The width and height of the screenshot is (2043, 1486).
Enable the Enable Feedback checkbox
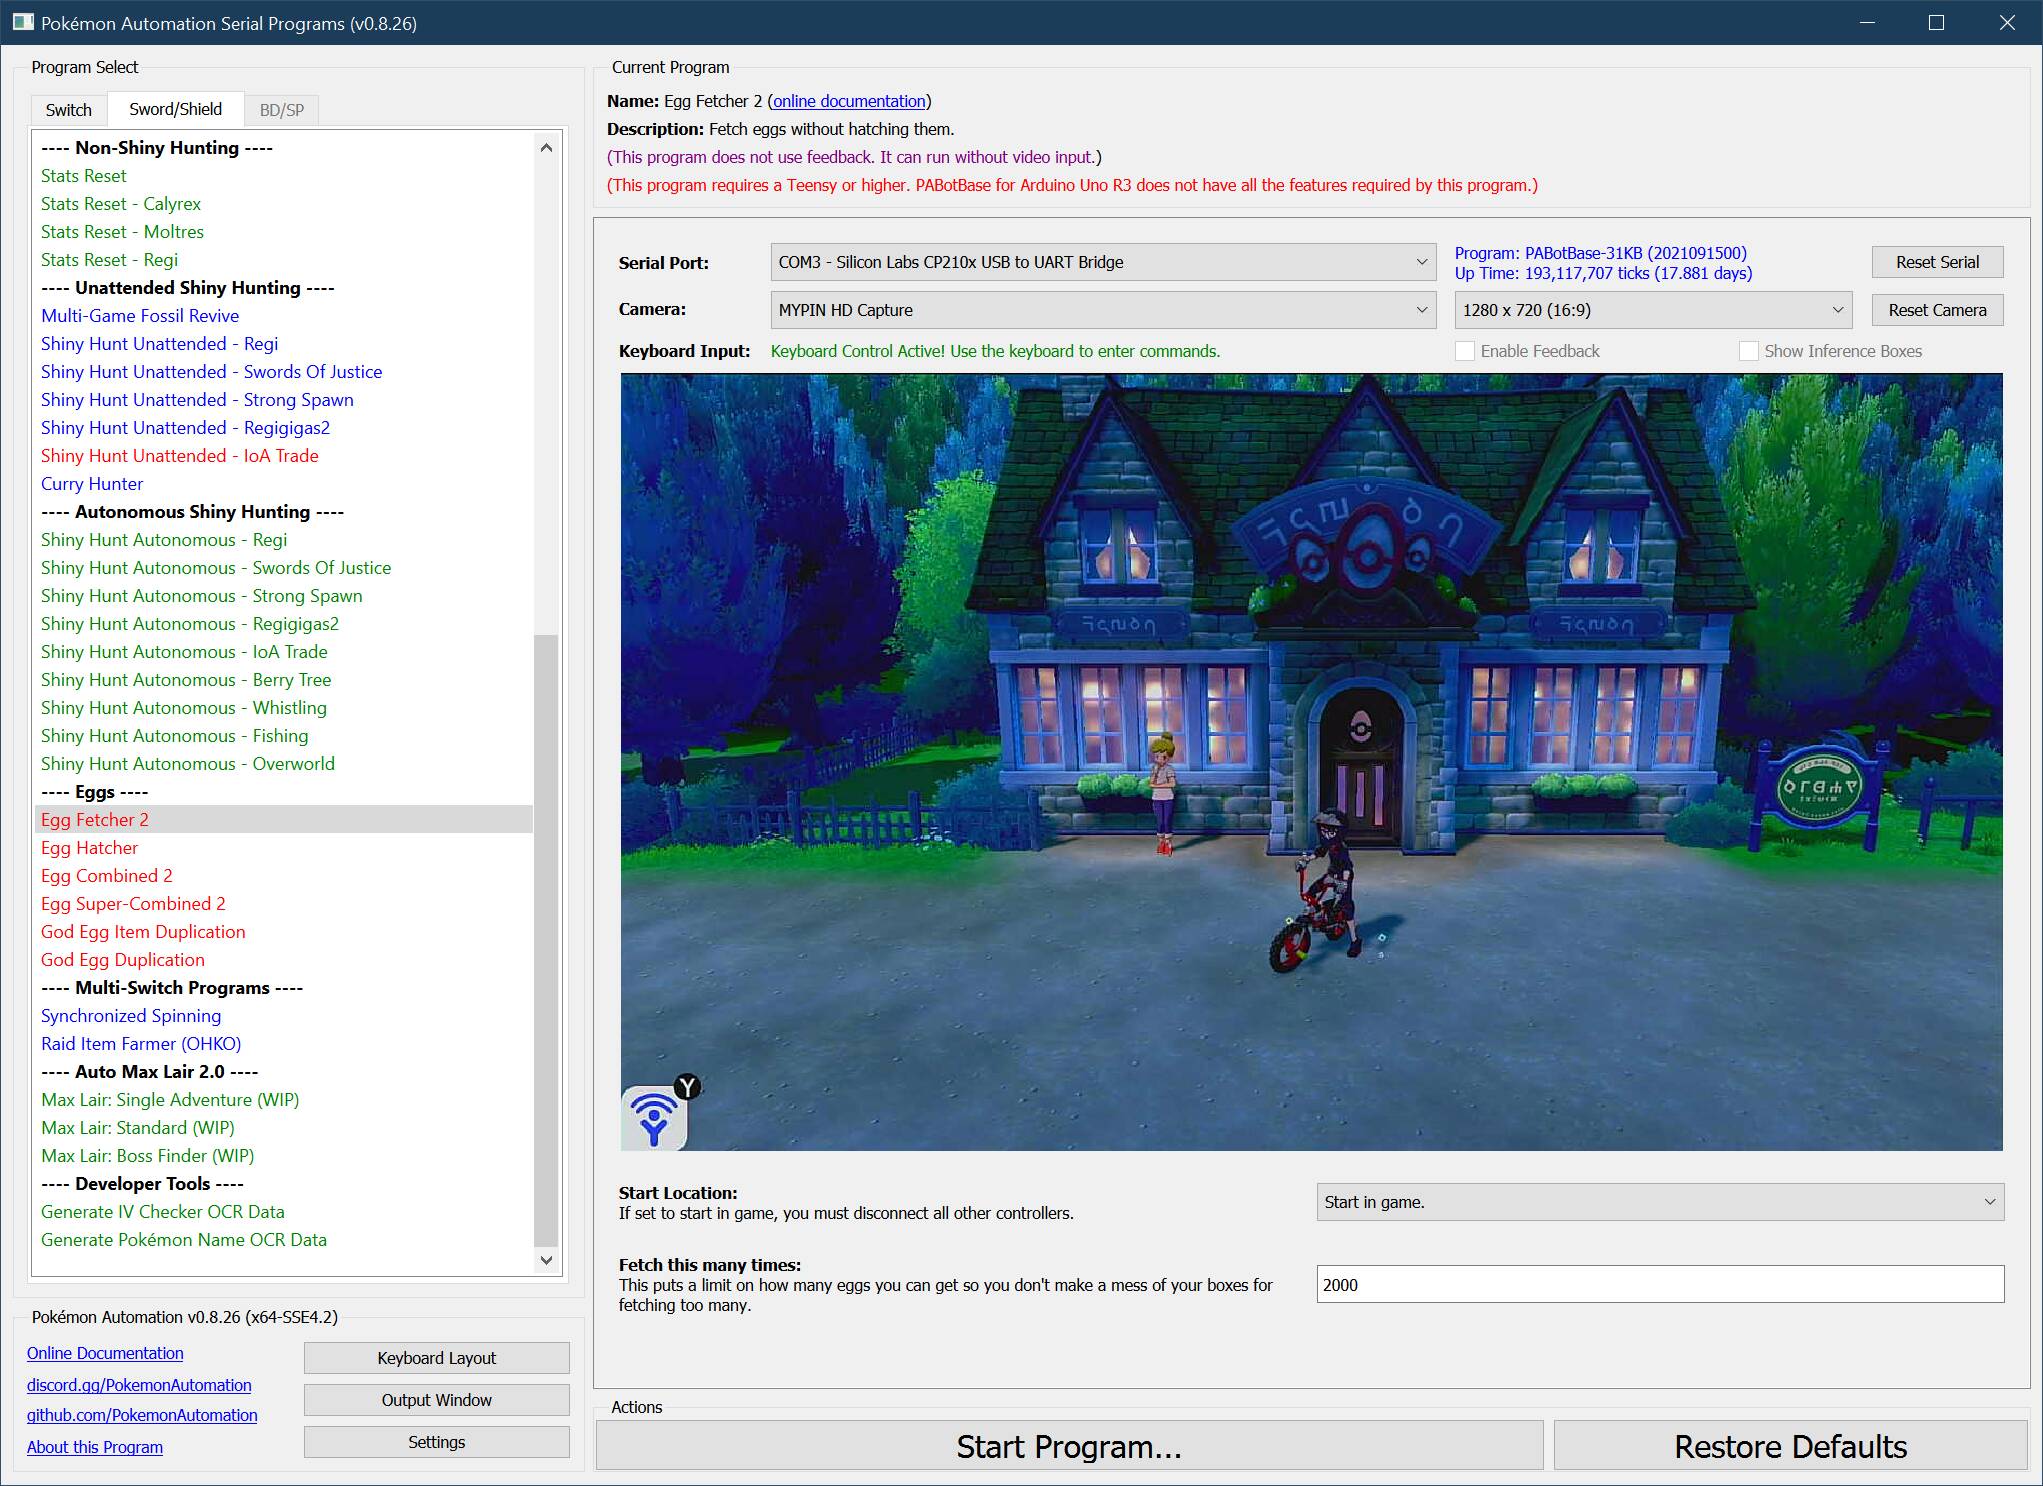point(1465,351)
